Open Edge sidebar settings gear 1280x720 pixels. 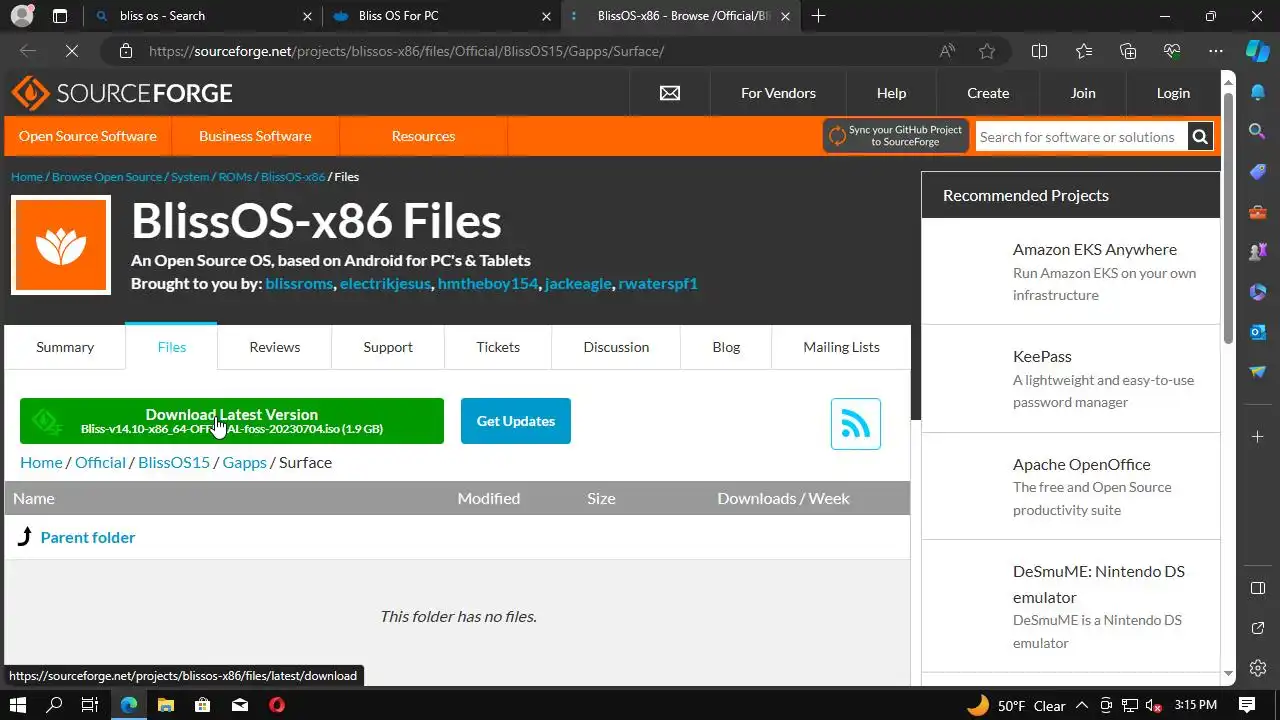(x=1258, y=668)
